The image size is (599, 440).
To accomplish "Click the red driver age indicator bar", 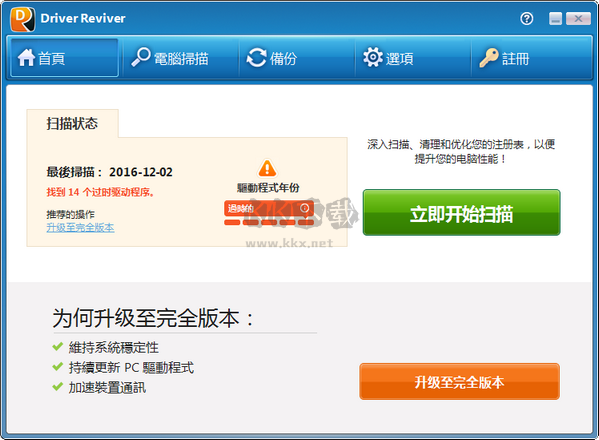I will (x=269, y=222).
